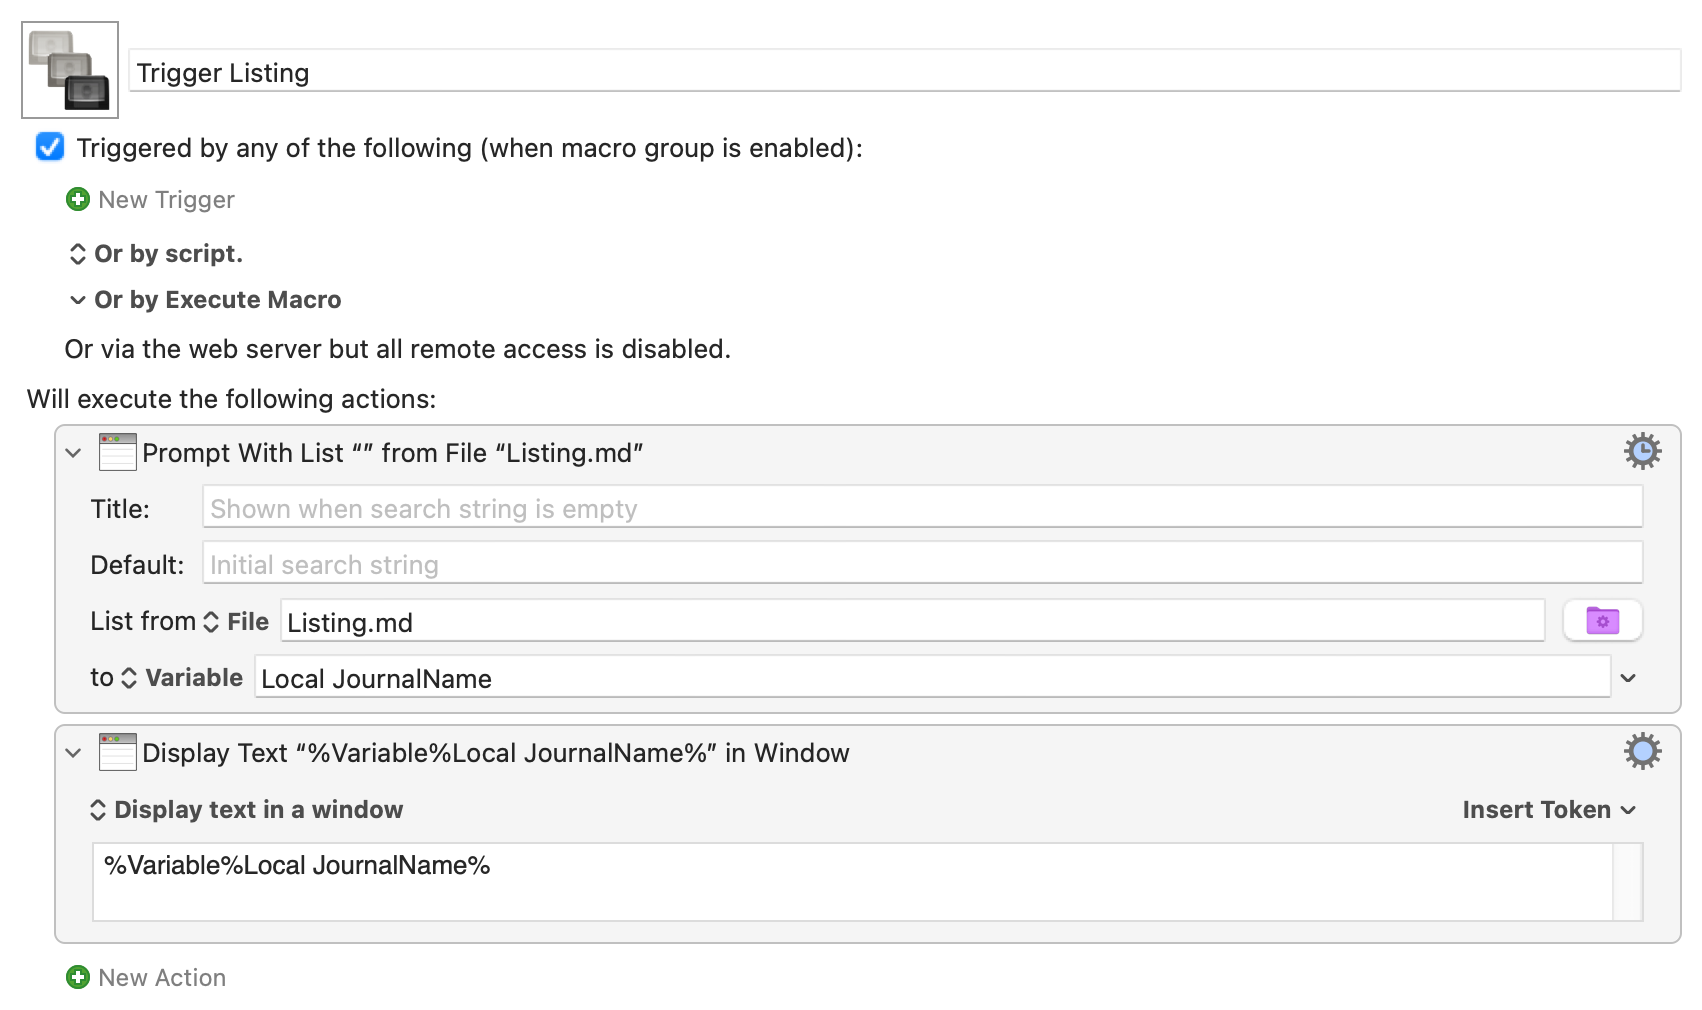Collapse the Display Text action
The width and height of the screenshot is (1702, 1010).
click(x=73, y=753)
